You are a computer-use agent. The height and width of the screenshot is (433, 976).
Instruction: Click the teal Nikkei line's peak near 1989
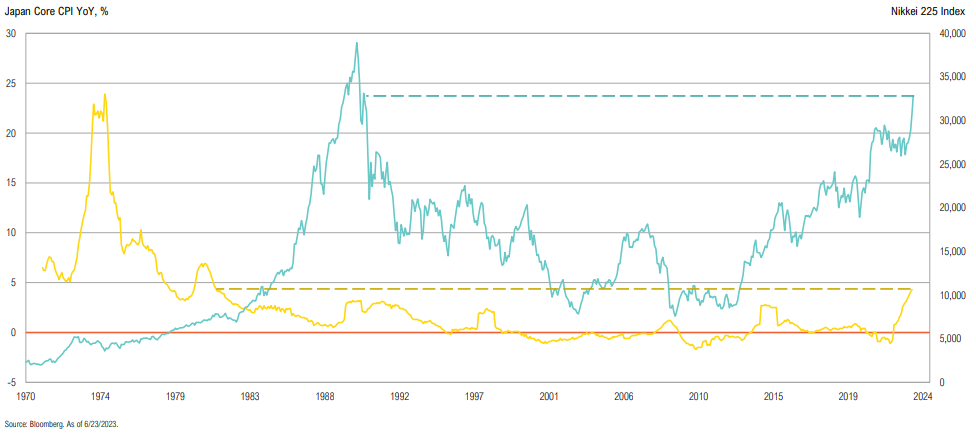point(357,43)
